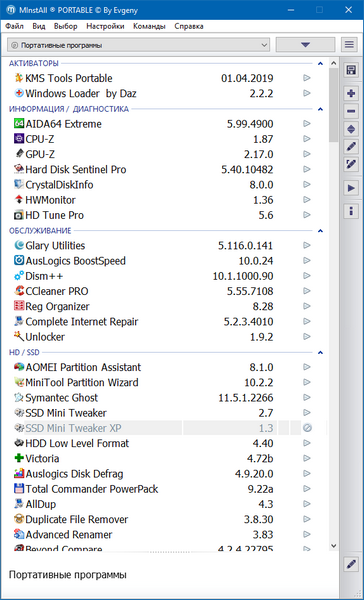This screenshot has height=600, width=364.
Task: Open the Портативные программы combo box
Action: click(138, 45)
